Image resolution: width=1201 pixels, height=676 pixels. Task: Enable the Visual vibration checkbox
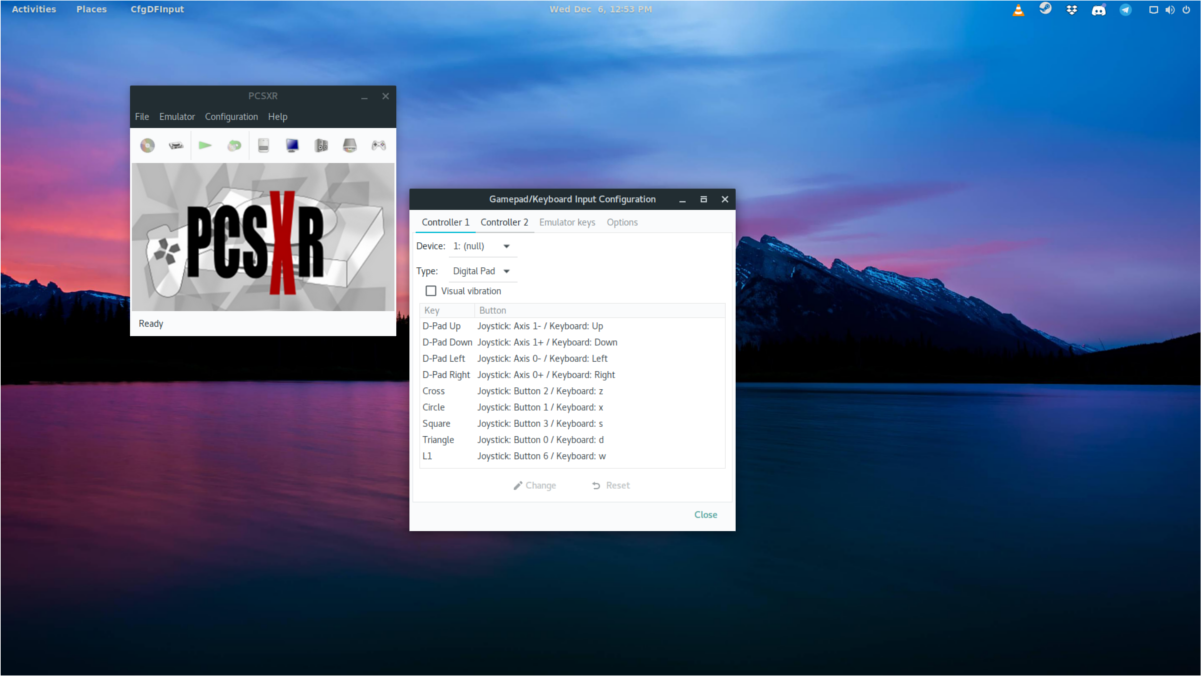tap(431, 291)
